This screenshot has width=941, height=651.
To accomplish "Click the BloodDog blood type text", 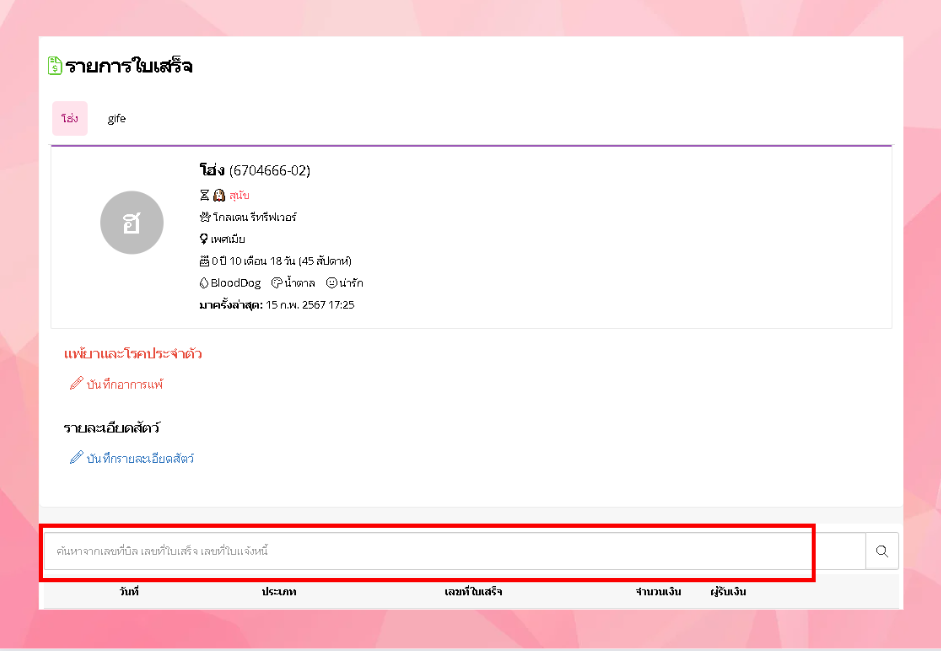I will pos(236,283).
